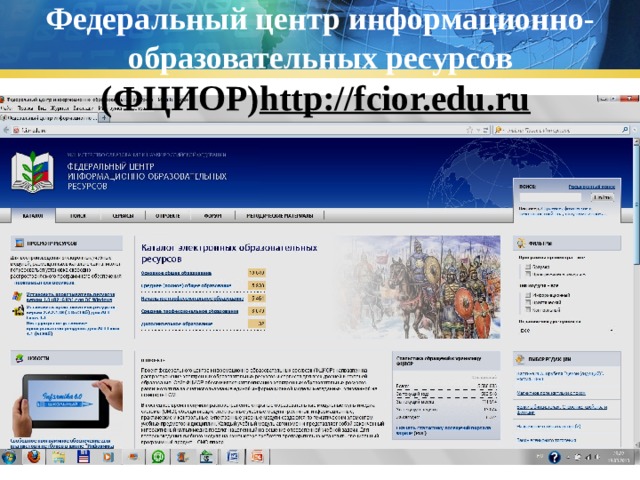Tick the first checkbox under Фильтры
This screenshot has width=640, height=480.
(x=528, y=267)
